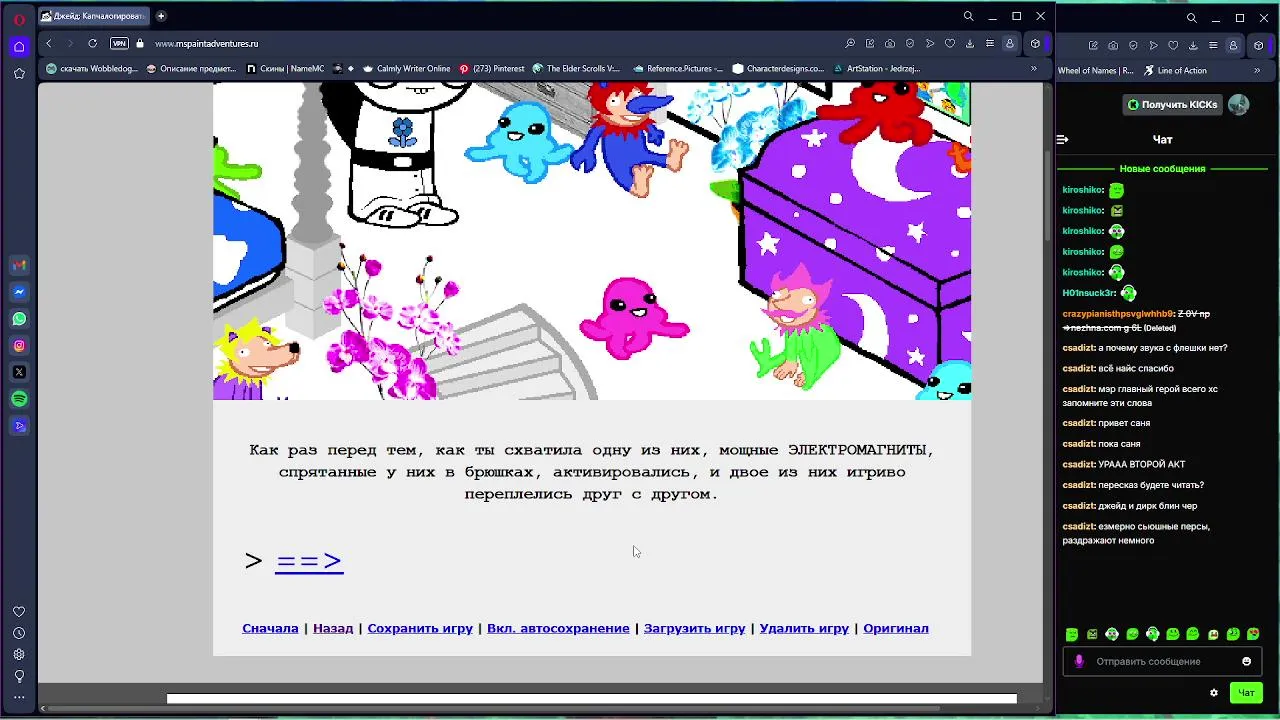Open Instagram in Opera sidebar
Screen dimensions: 1280x720
click(19, 346)
